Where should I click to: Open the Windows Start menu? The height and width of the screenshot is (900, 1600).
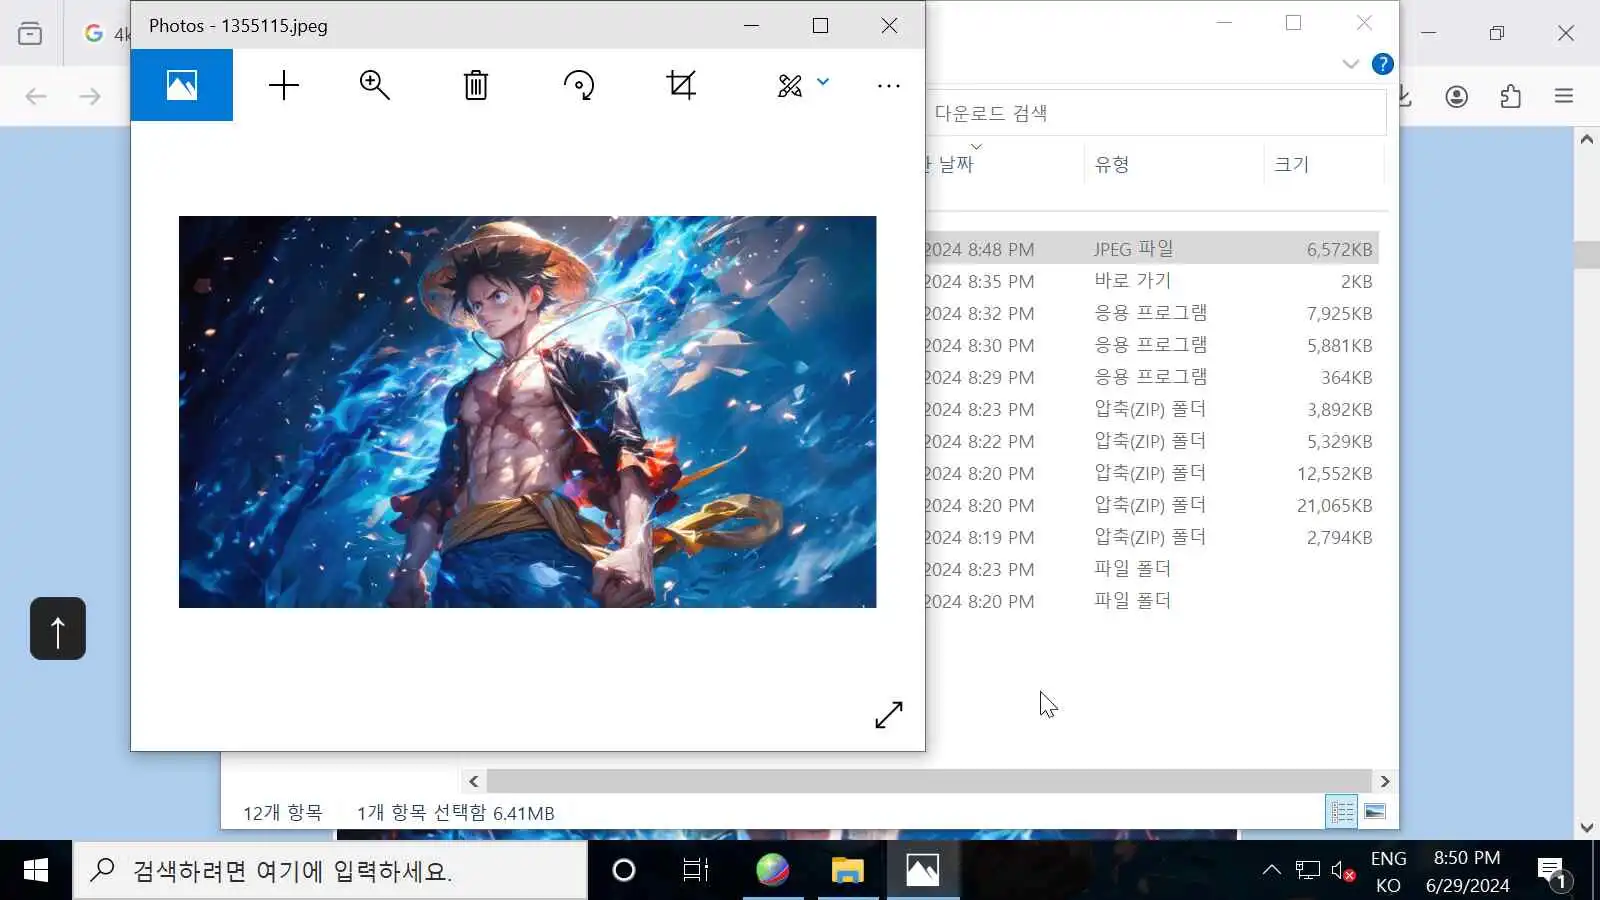pos(36,871)
